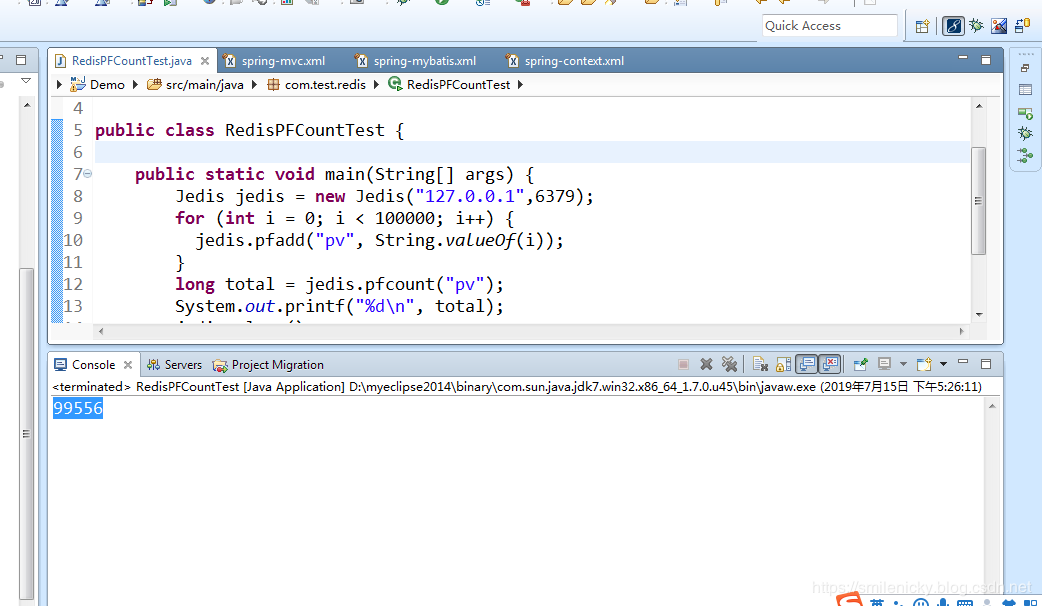The image size is (1042, 606).
Task: Click the jedis.pfadd("pv" code line
Action: (379, 240)
